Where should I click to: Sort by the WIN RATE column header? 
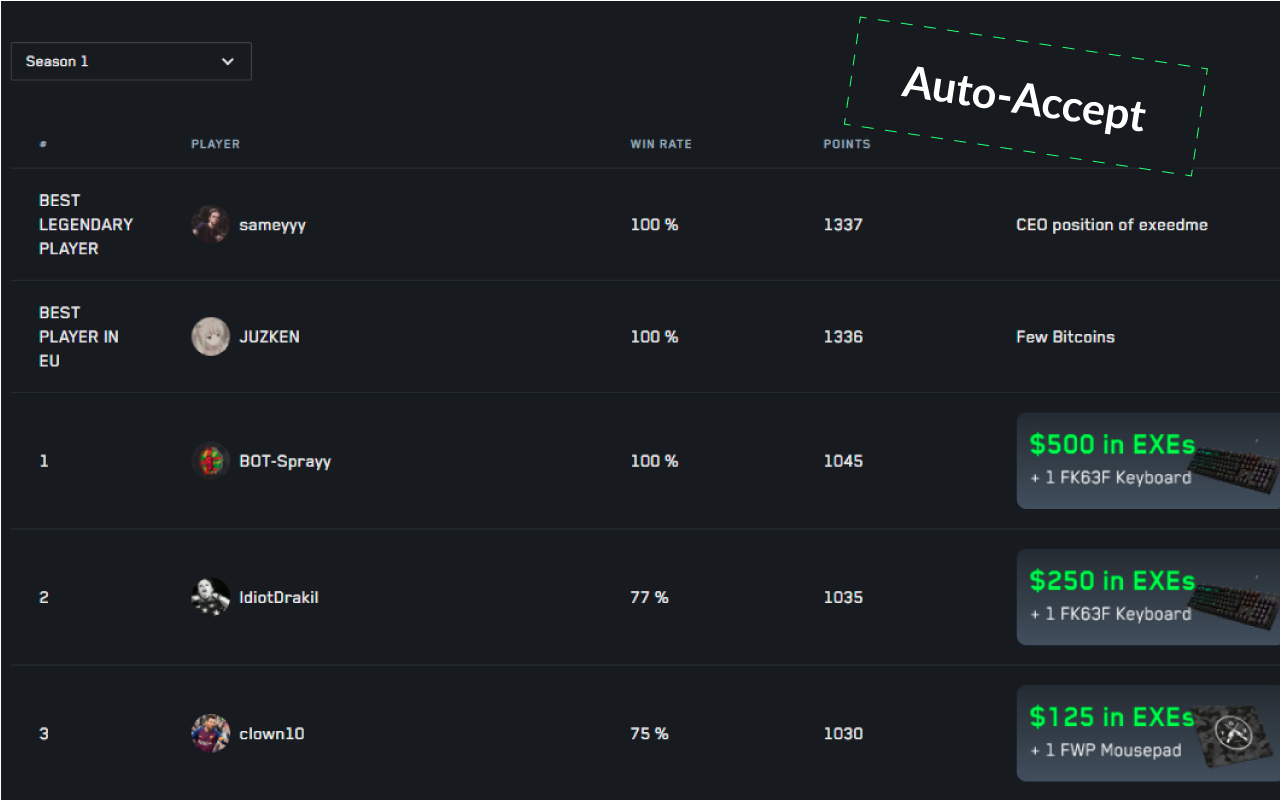tap(660, 144)
